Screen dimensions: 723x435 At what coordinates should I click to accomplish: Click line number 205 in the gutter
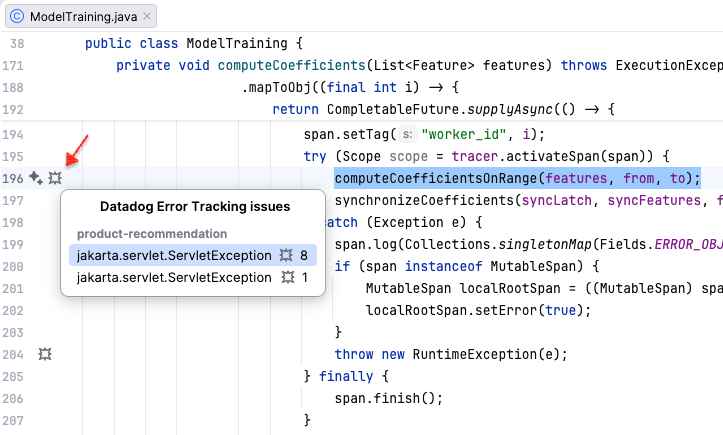[14, 376]
